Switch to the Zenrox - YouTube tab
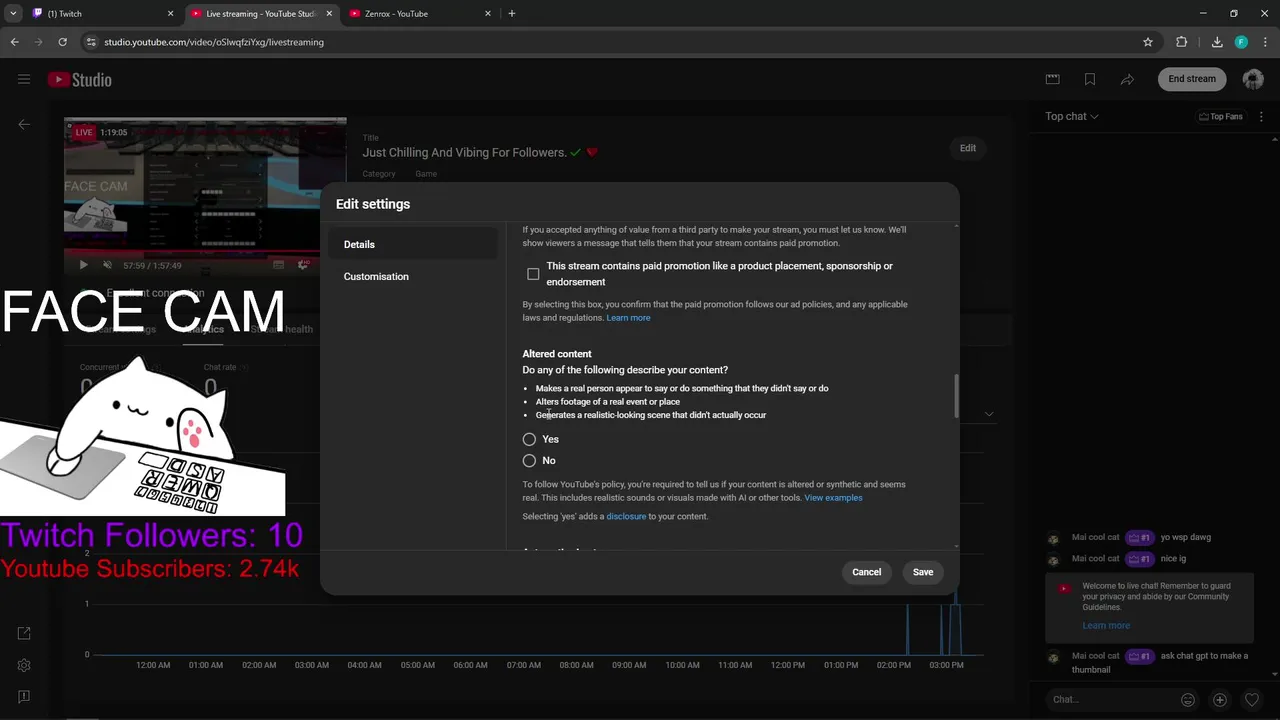Image resolution: width=1280 pixels, height=720 pixels. click(x=420, y=14)
